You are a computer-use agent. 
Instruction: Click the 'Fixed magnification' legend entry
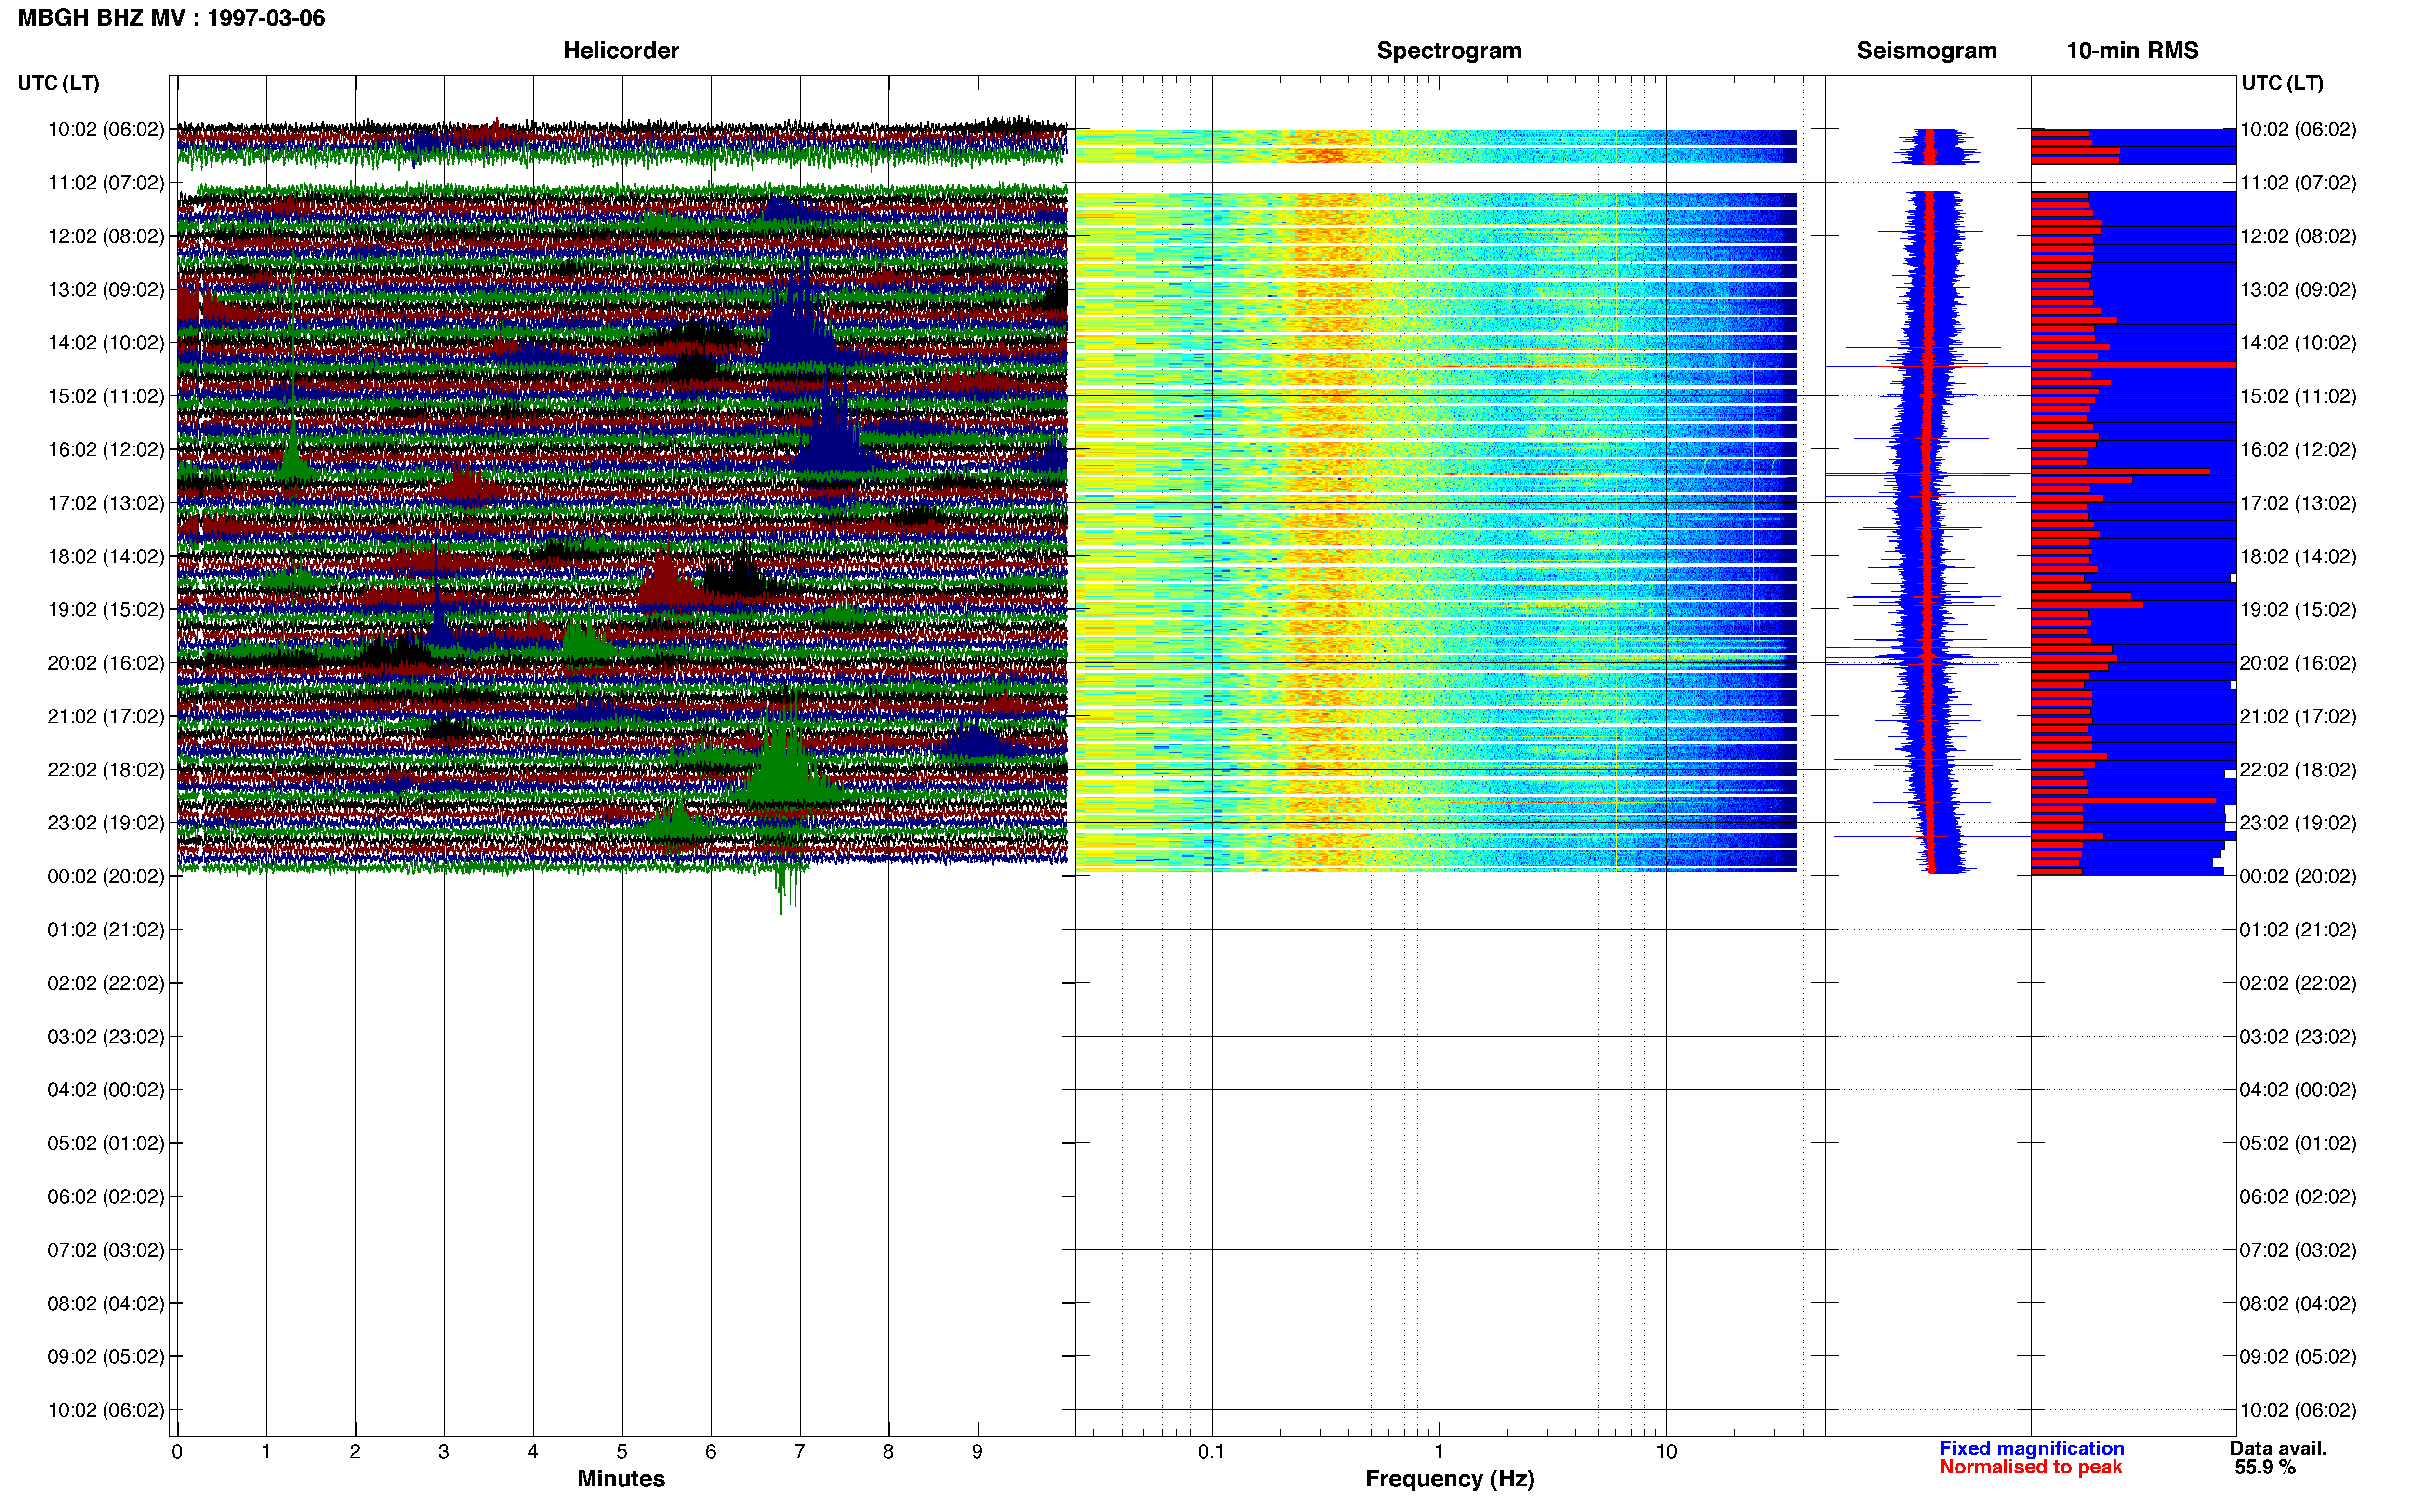pos(2031,1448)
